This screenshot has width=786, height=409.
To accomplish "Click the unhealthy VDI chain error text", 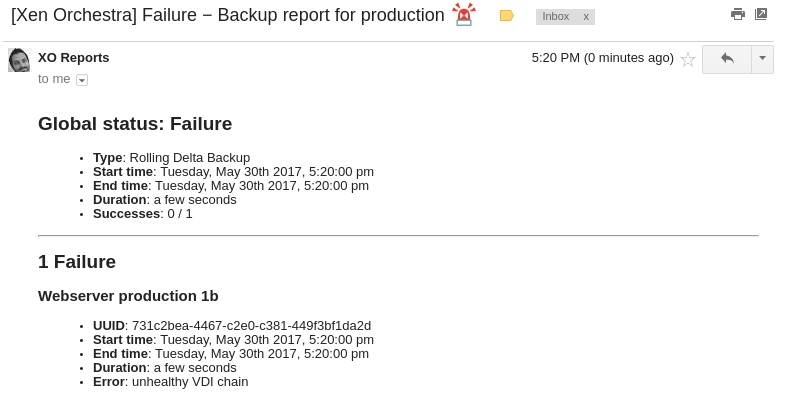I will click(190, 382).
